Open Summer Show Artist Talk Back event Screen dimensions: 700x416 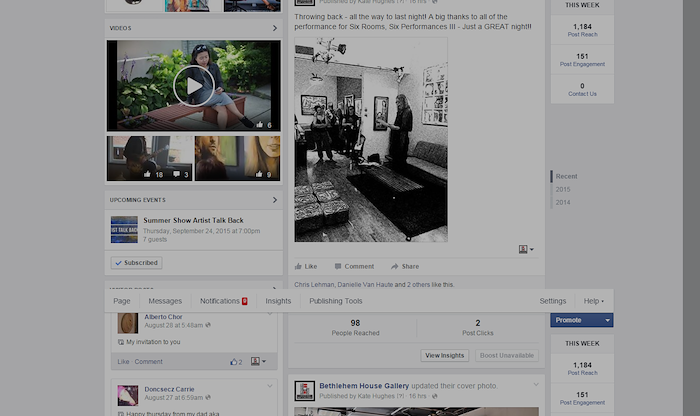pyautogui.click(x=193, y=220)
